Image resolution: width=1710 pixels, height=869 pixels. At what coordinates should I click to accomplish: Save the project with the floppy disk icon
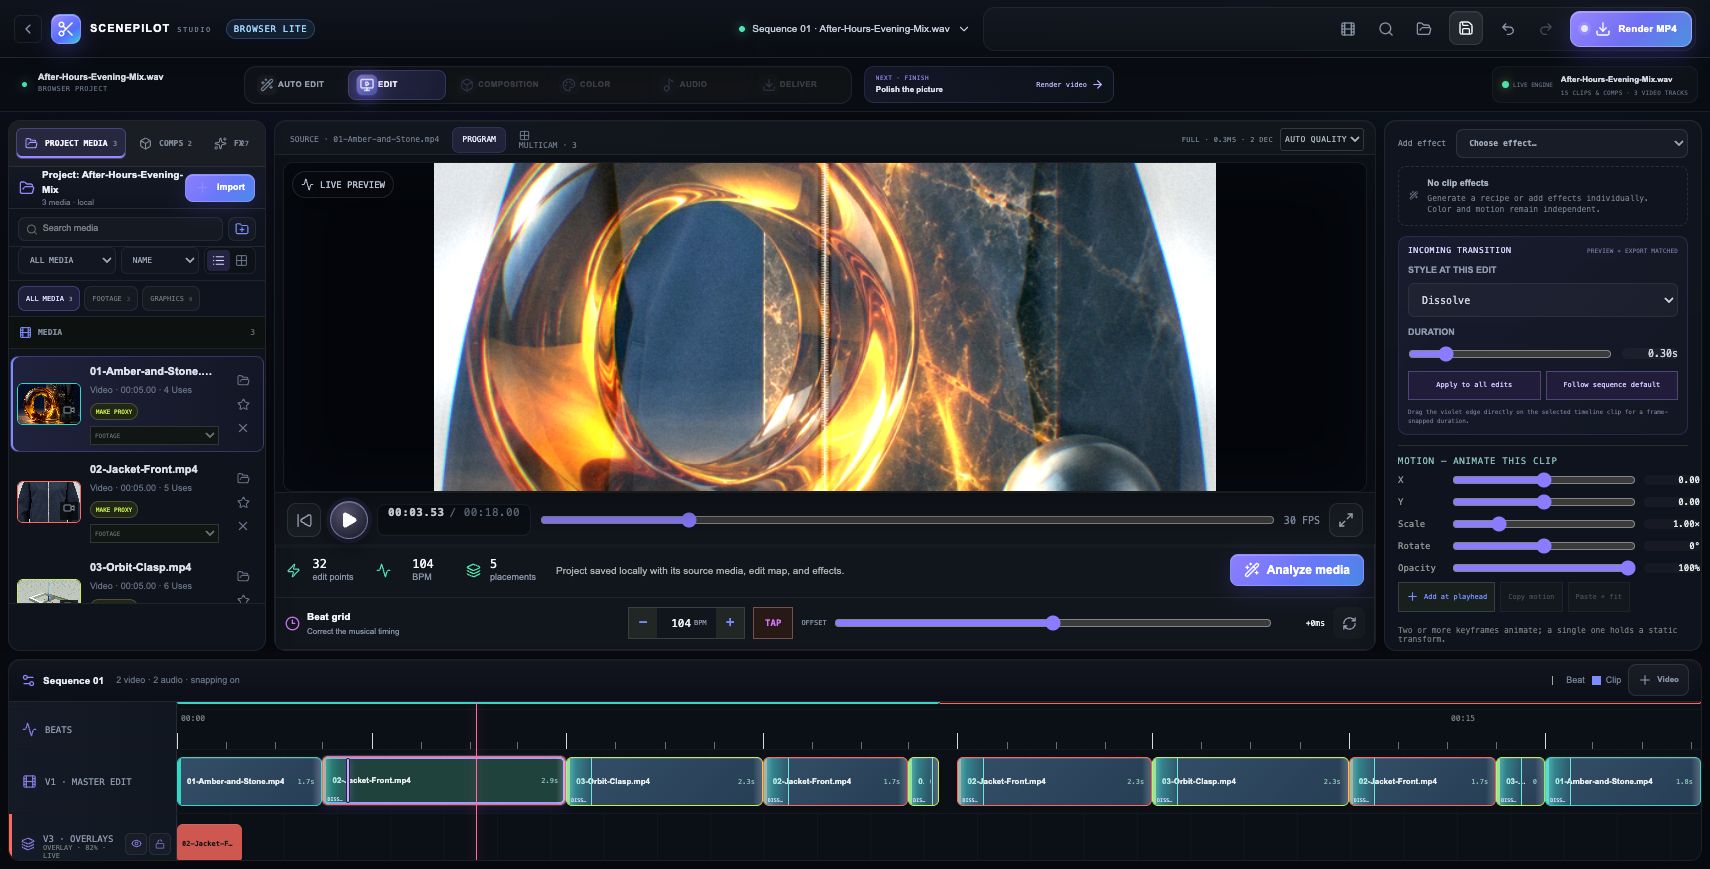[x=1466, y=29]
